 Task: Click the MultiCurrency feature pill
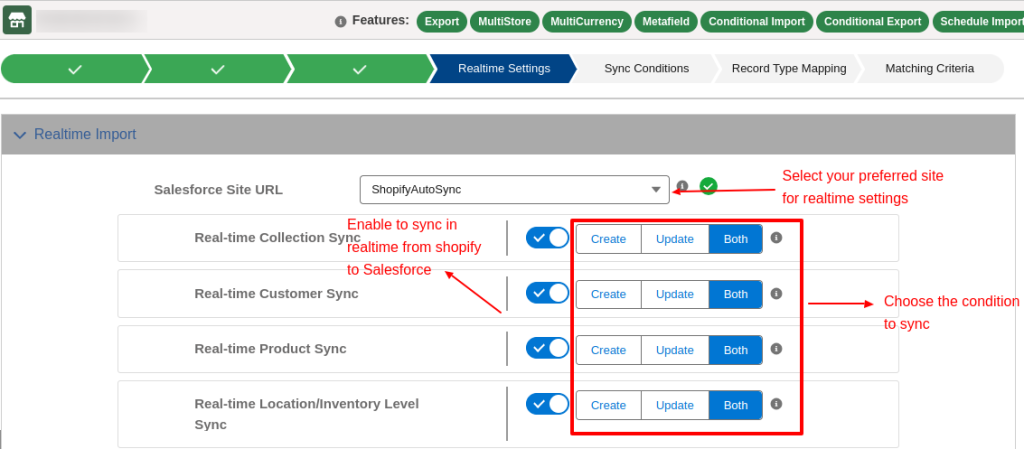(x=586, y=22)
